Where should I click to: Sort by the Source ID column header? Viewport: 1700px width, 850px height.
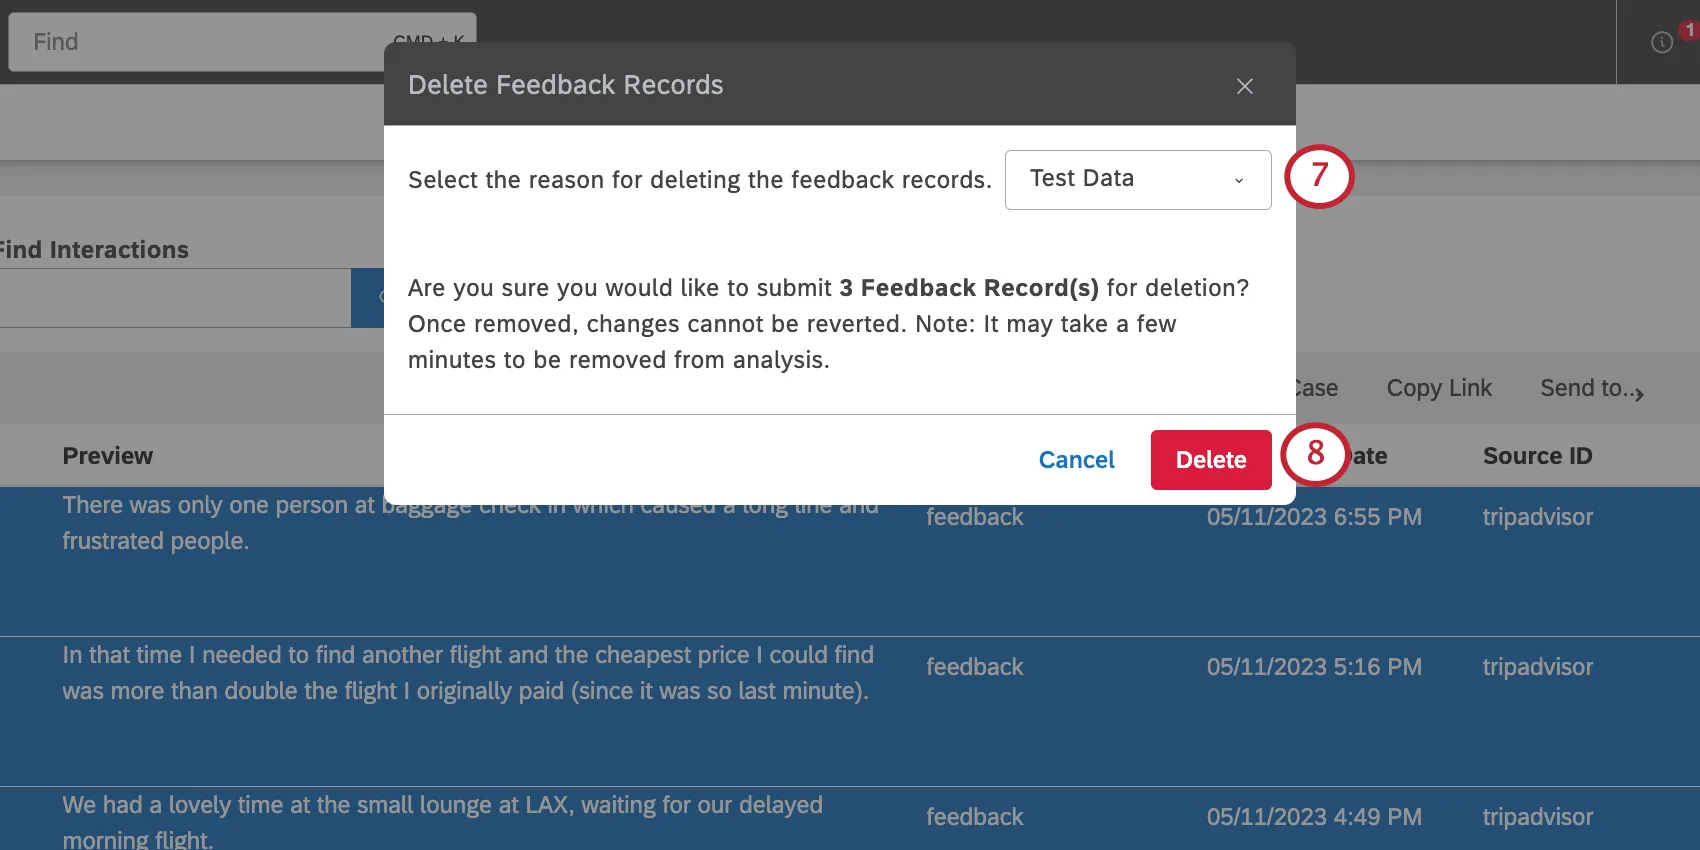(1537, 455)
